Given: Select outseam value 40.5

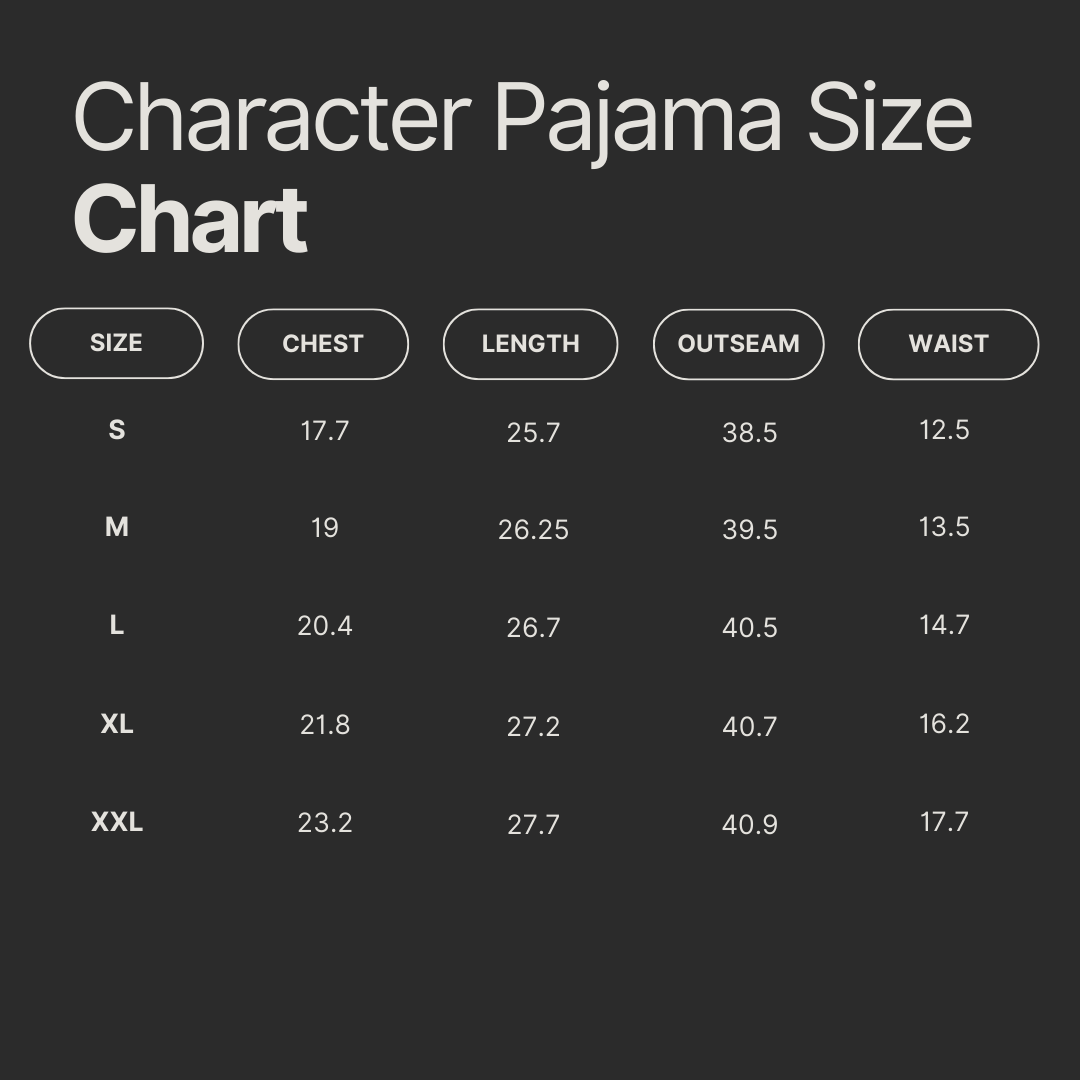Looking at the screenshot, I should pyautogui.click(x=749, y=628).
